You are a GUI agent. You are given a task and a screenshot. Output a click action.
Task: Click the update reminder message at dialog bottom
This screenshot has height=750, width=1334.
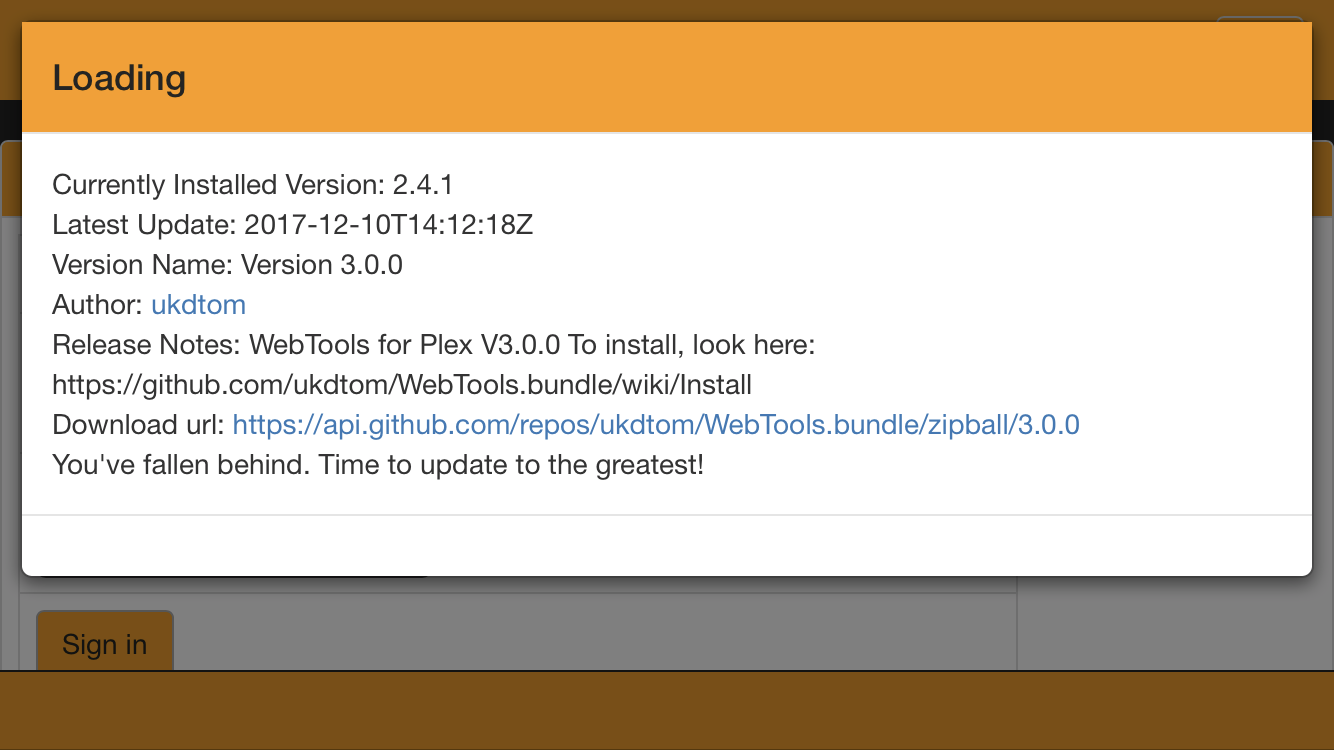pyautogui.click(x=377, y=464)
